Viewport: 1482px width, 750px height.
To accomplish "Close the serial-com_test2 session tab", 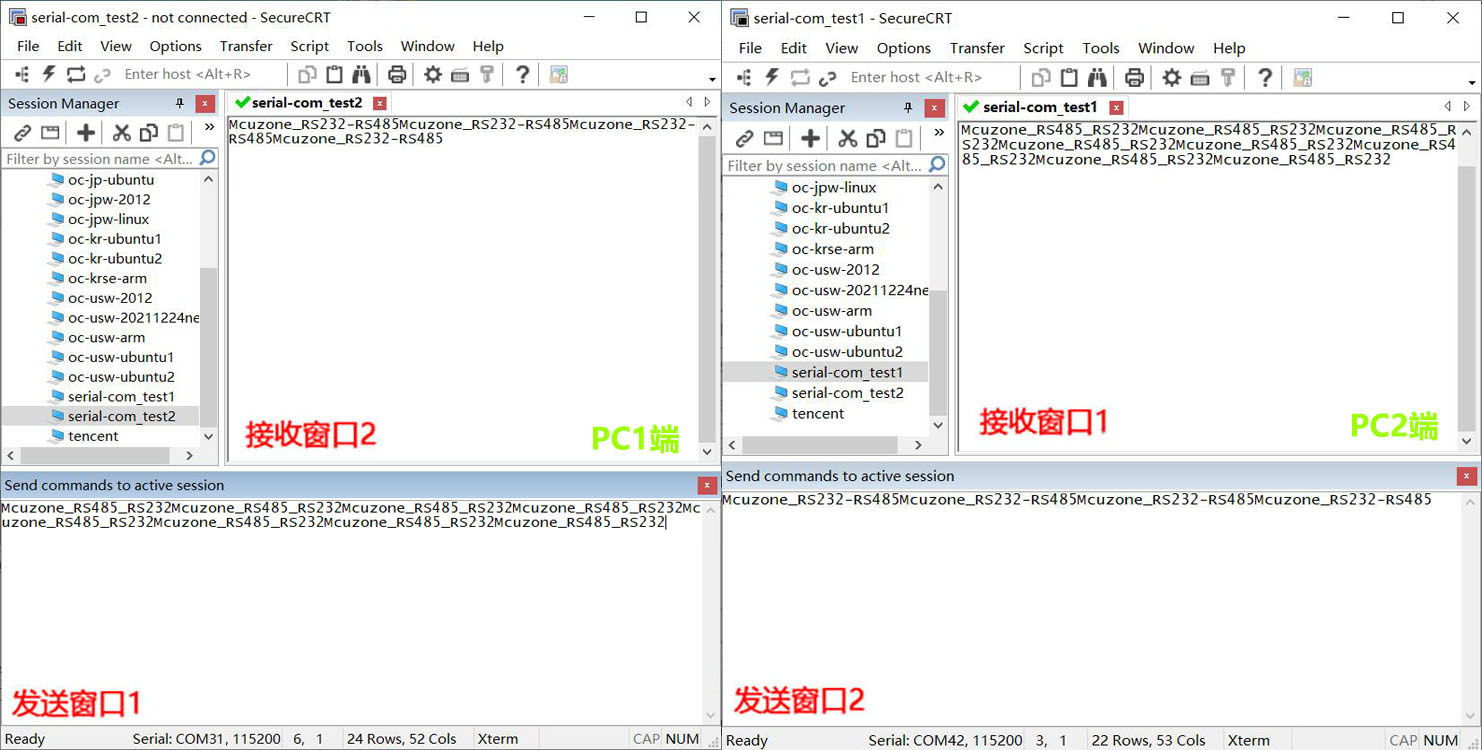I will click(380, 103).
